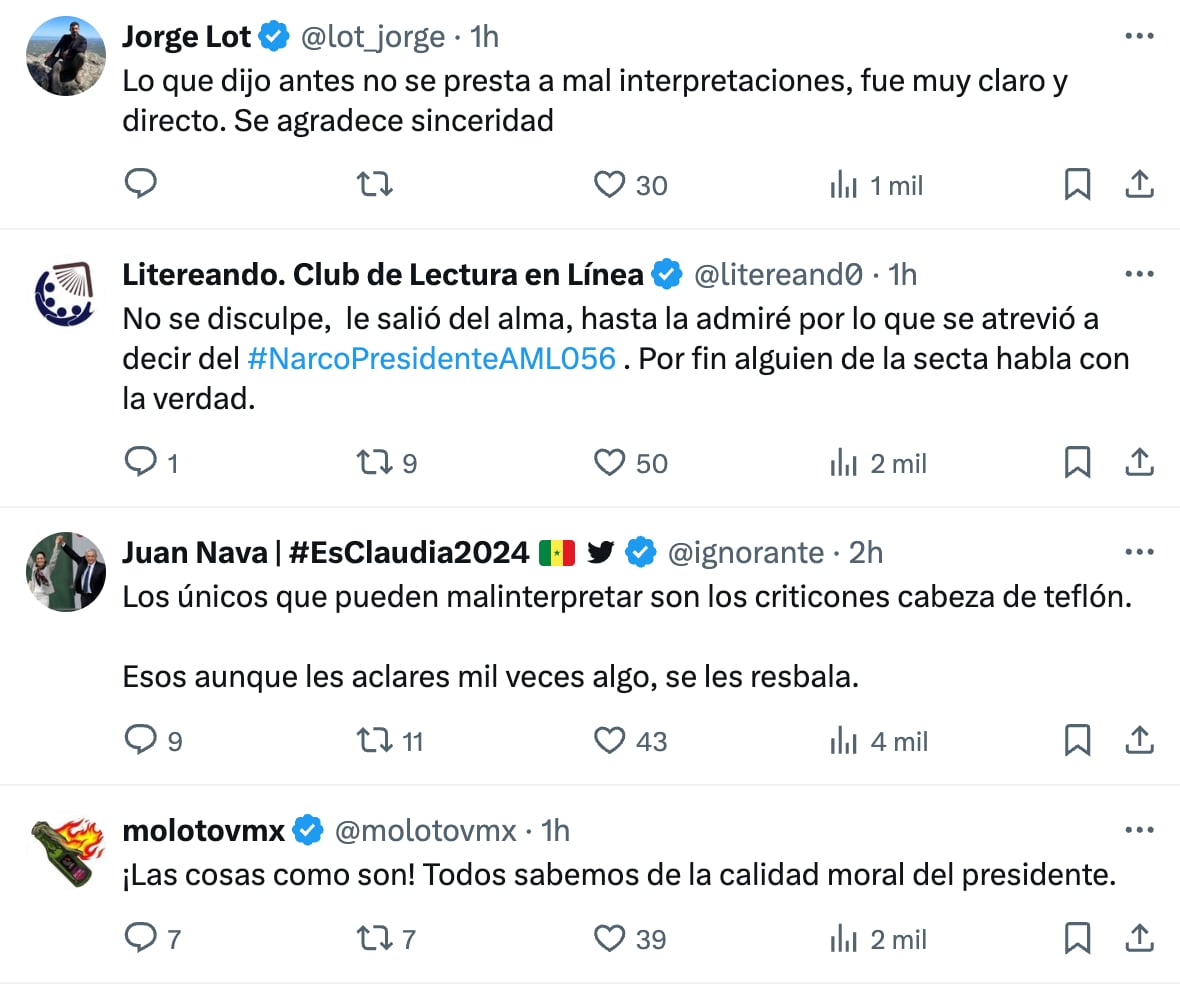Share the Litereando tweet
1180x986 pixels.
pyautogui.click(x=1140, y=462)
